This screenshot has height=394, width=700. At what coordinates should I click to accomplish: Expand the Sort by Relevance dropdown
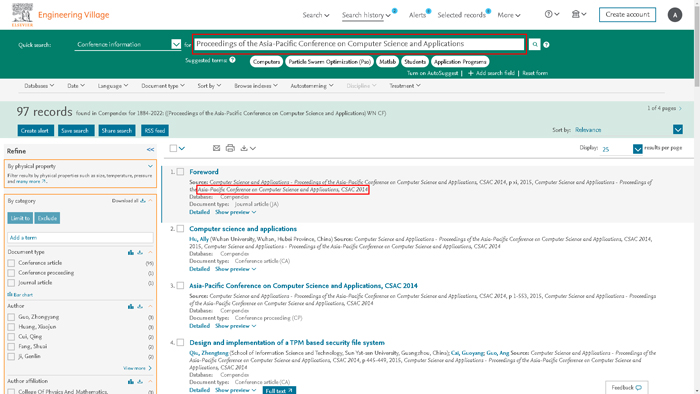pos(678,130)
